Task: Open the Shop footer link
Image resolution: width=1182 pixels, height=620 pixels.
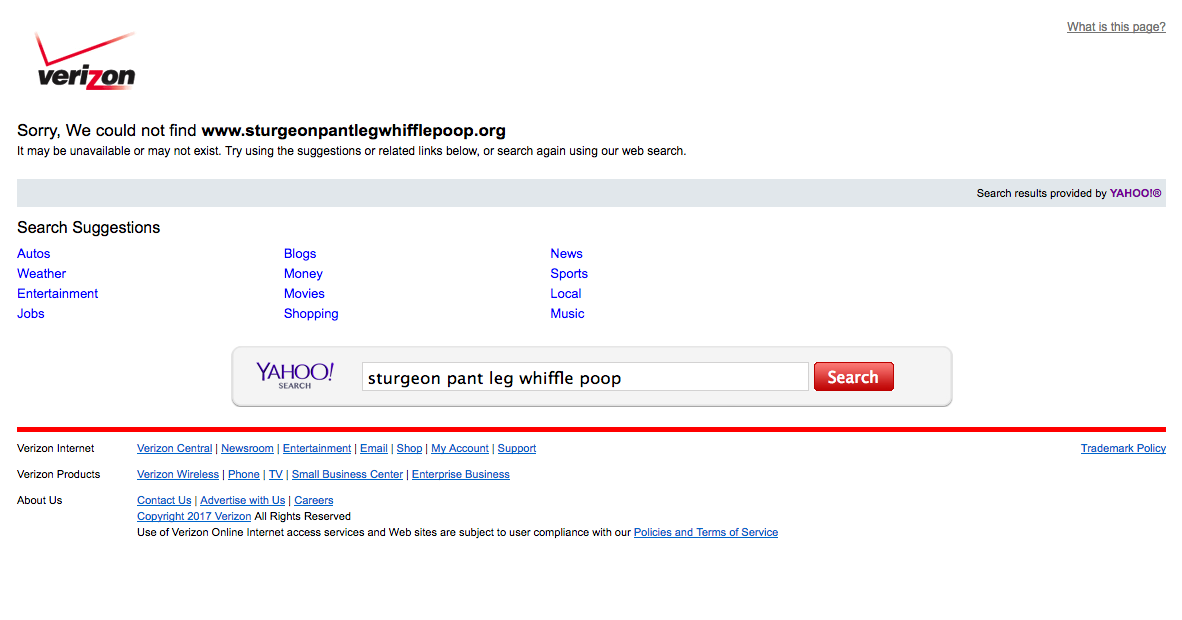Action: (x=409, y=448)
